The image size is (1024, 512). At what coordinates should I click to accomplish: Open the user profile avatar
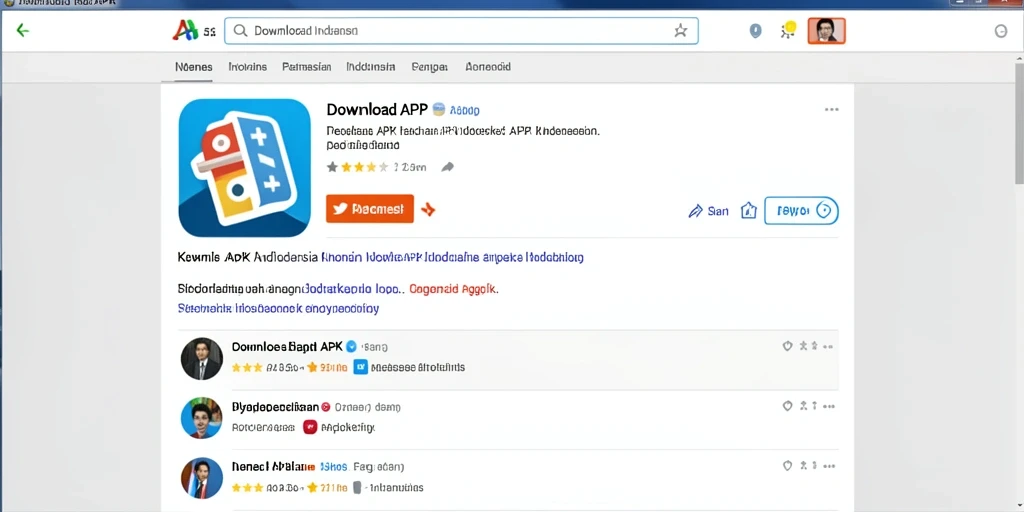tap(827, 31)
